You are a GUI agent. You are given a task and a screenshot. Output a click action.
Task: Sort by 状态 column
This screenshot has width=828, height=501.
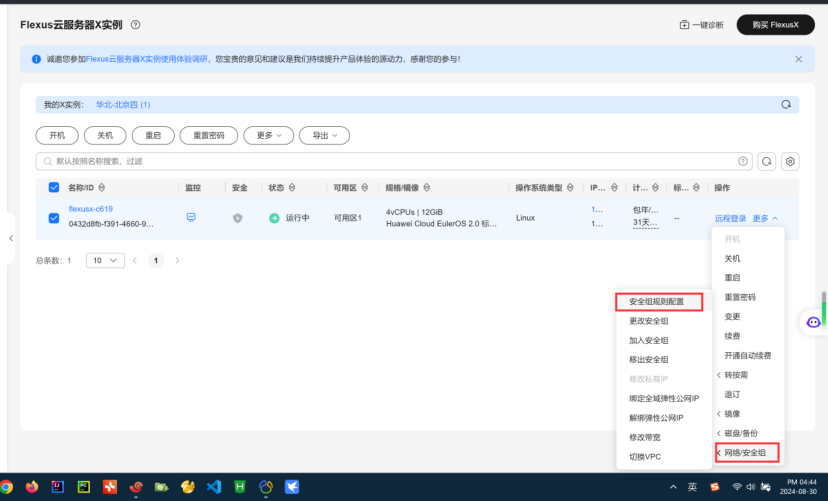click(x=292, y=187)
